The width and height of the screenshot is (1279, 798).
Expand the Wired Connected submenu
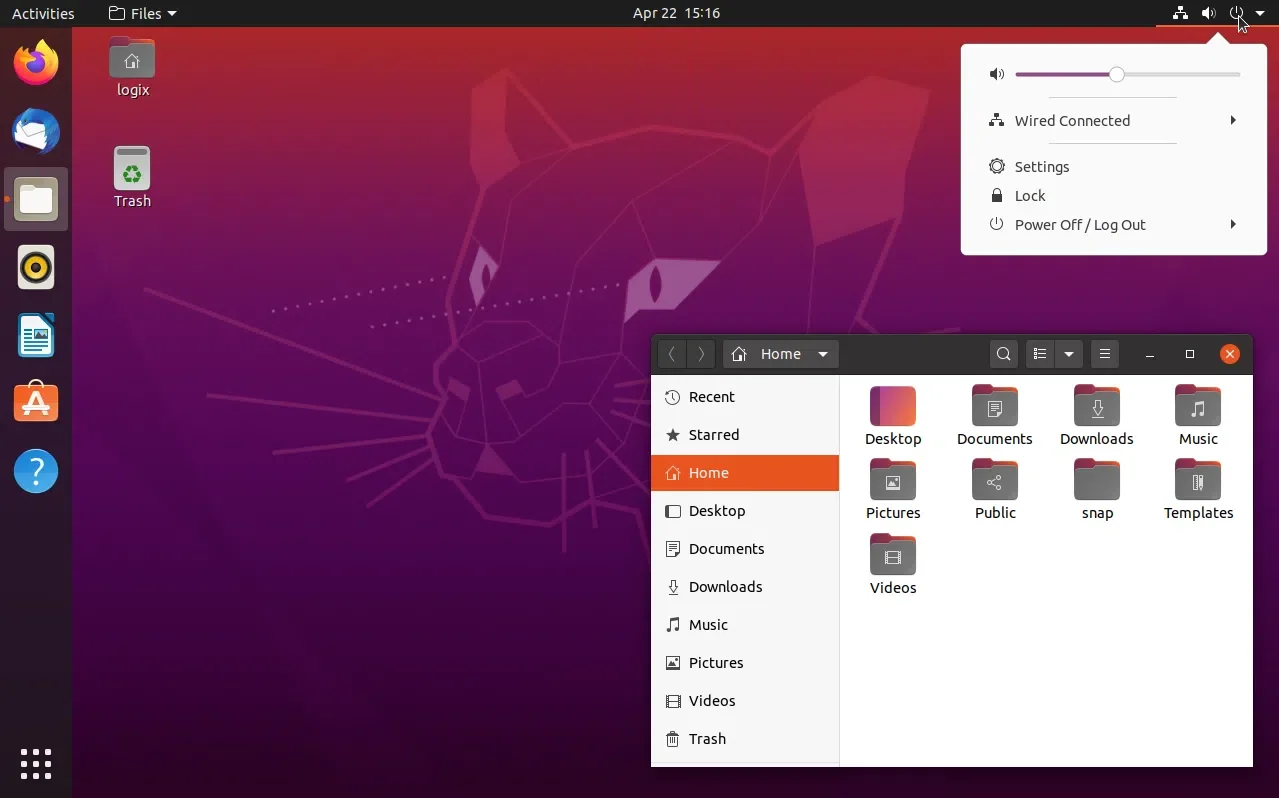(1114, 121)
